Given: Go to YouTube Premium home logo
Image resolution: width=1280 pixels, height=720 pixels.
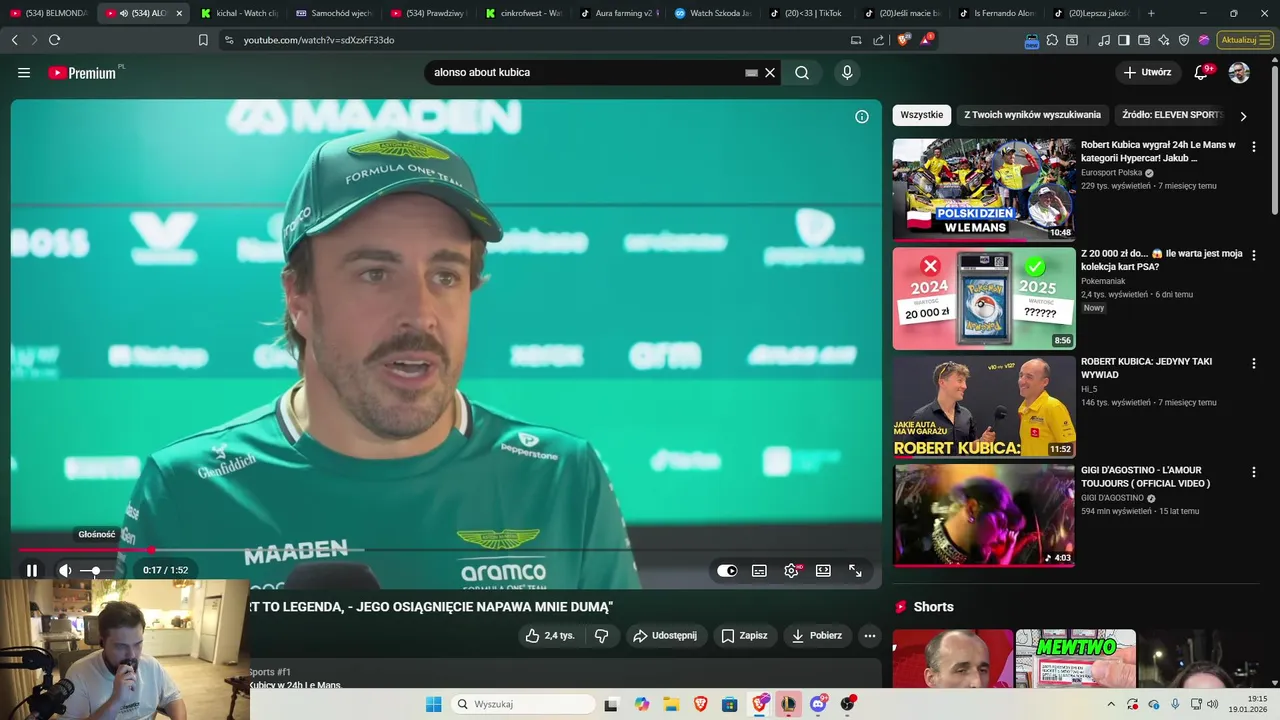Looking at the screenshot, I should tap(85, 73).
